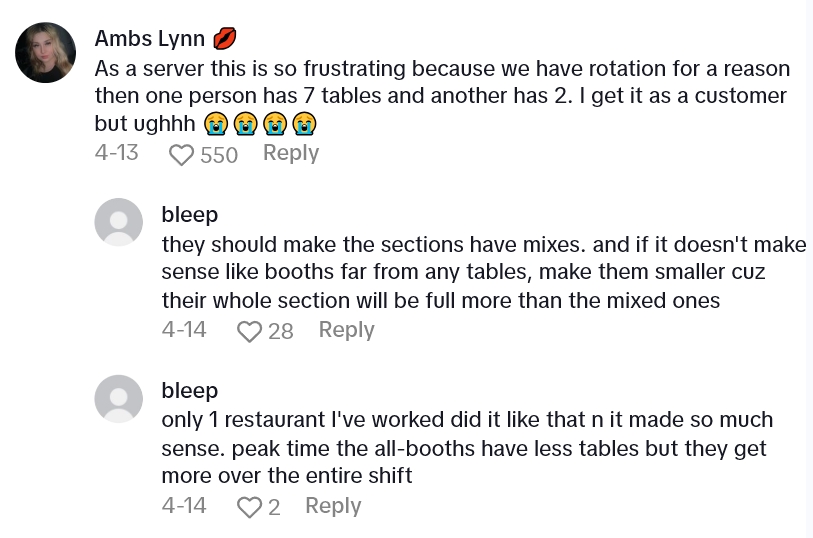813x538 pixels.
Task: Click the vertical scrollbar on the right edge
Action: click(809, 269)
